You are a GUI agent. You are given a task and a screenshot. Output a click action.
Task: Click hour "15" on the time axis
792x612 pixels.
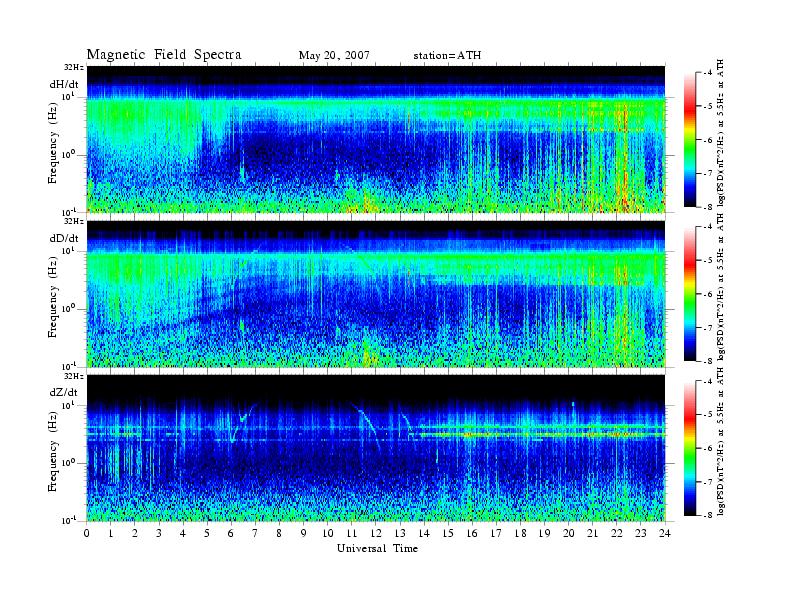[448, 533]
